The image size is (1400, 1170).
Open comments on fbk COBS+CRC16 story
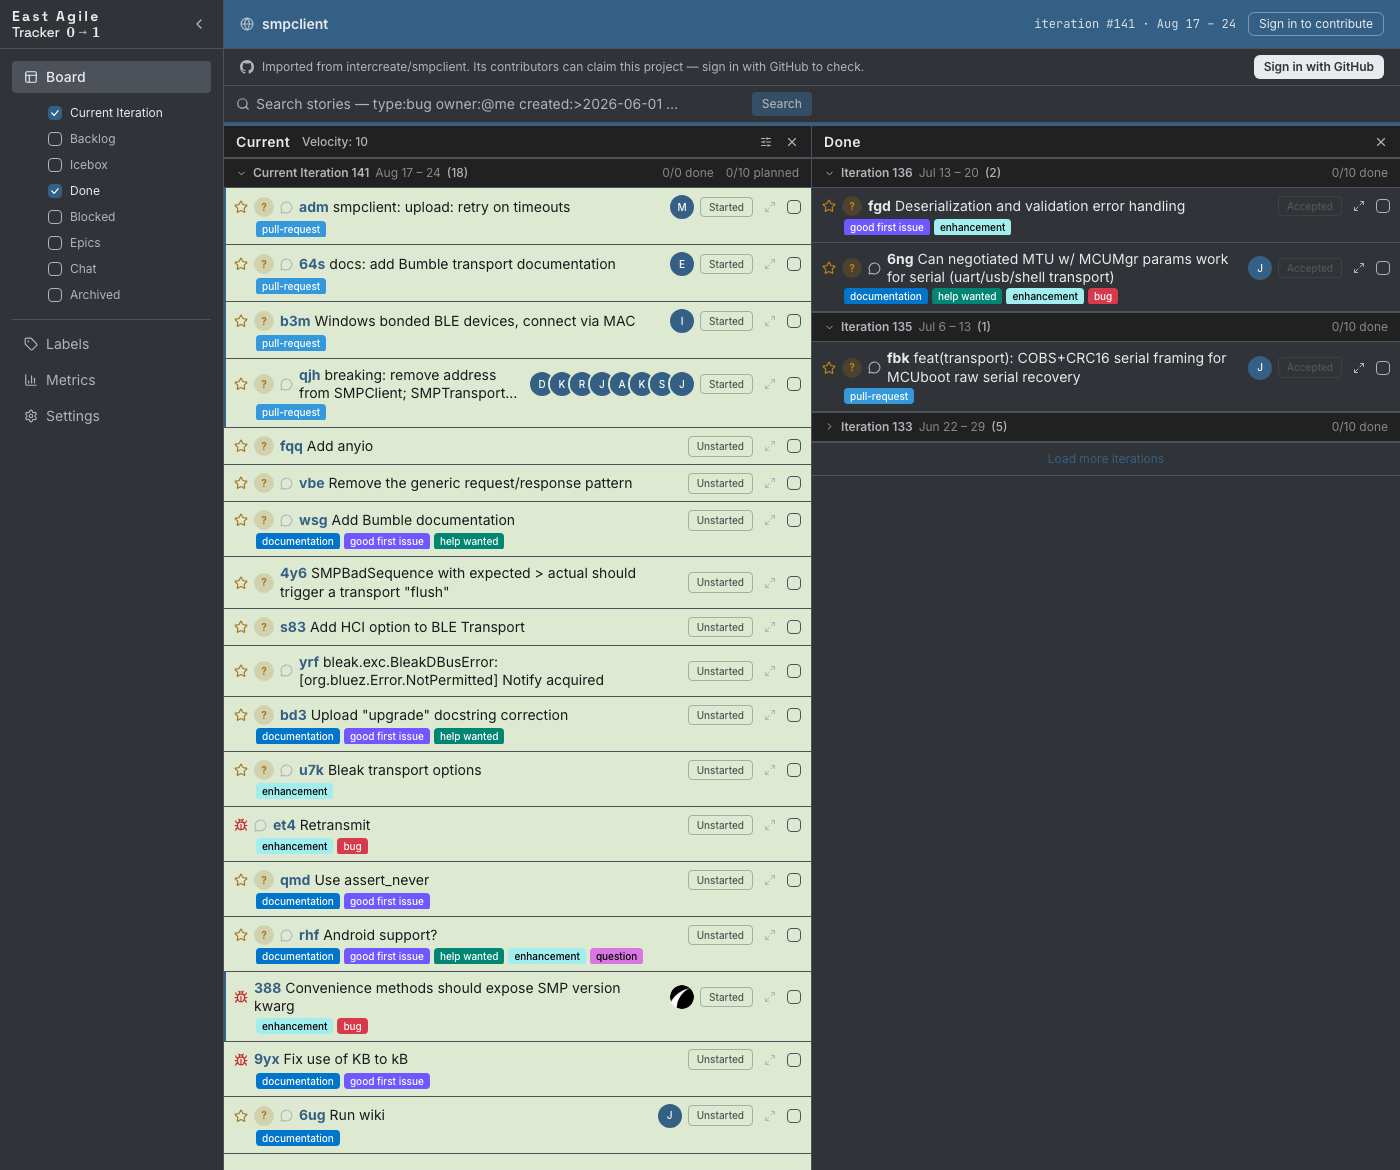point(874,367)
